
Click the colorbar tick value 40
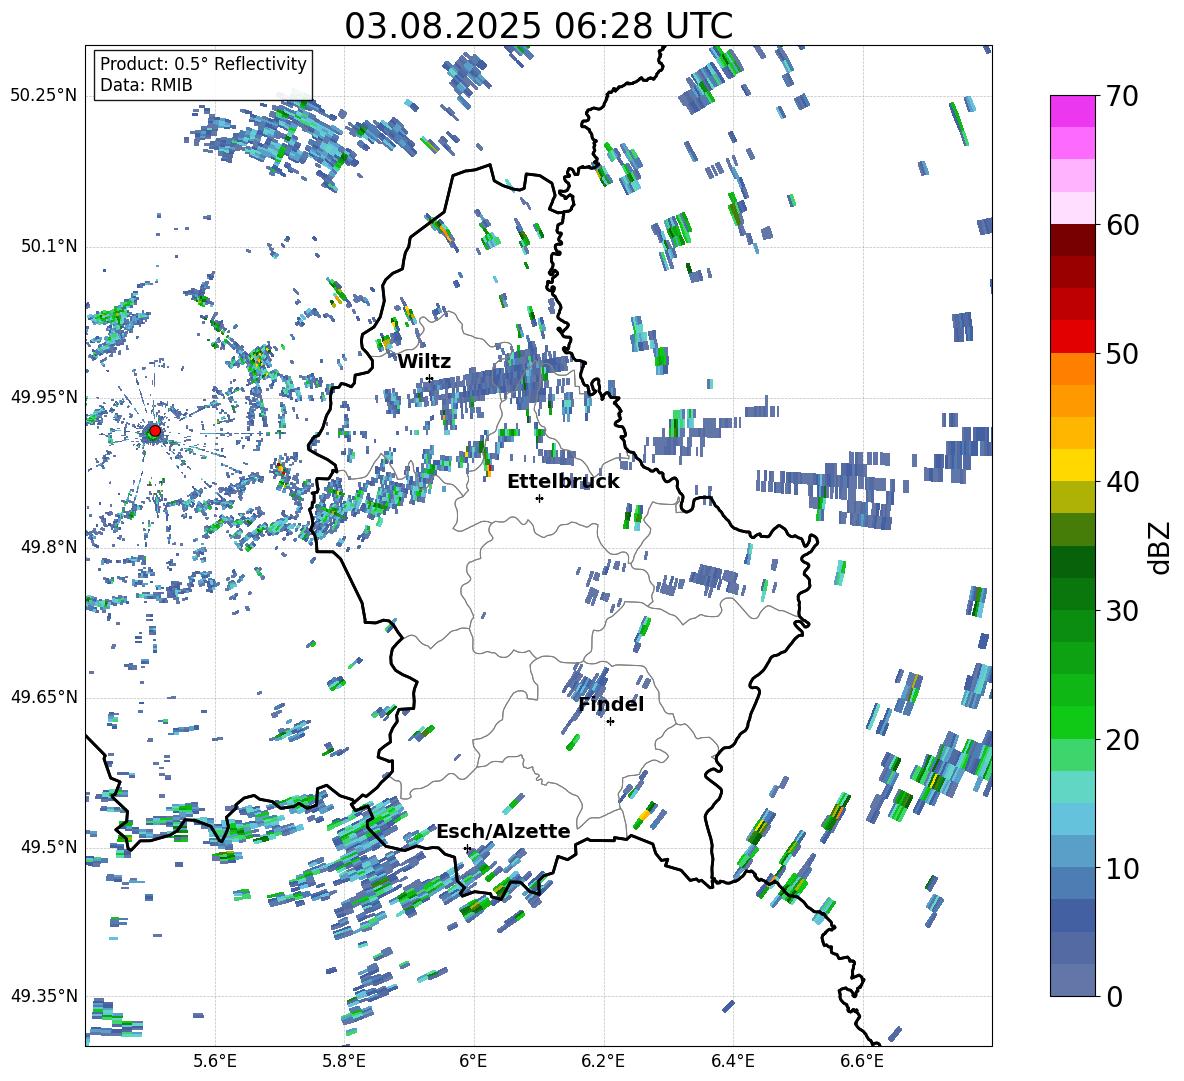point(1122,482)
